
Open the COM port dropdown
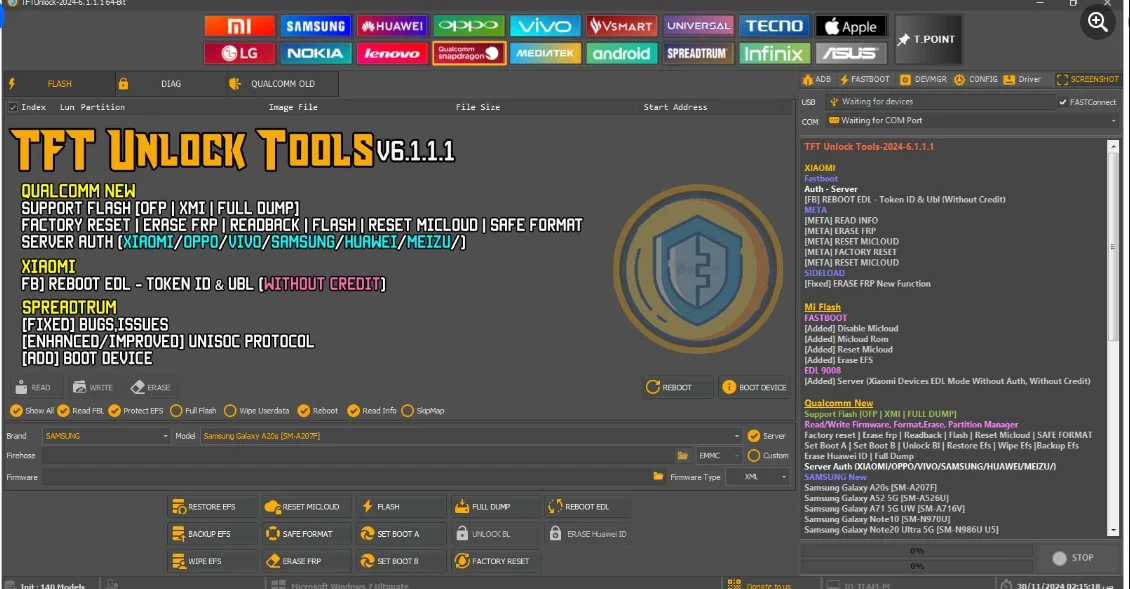972,120
